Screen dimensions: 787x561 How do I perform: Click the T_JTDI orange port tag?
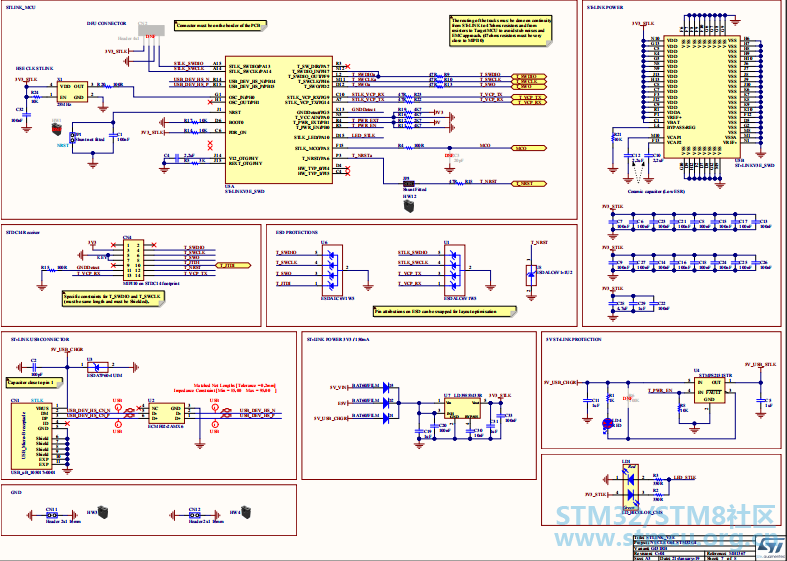(x=233, y=265)
